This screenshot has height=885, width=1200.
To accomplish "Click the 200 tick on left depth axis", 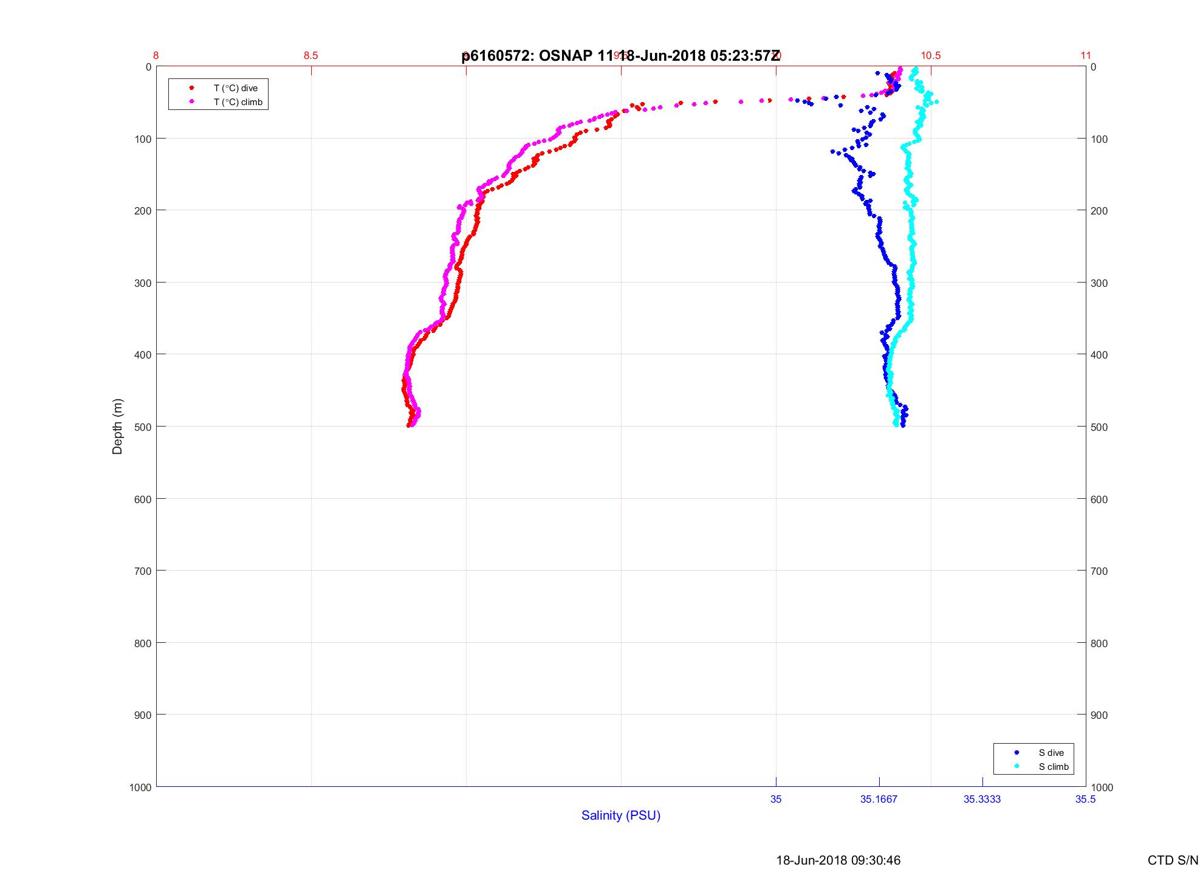I will (x=141, y=211).
